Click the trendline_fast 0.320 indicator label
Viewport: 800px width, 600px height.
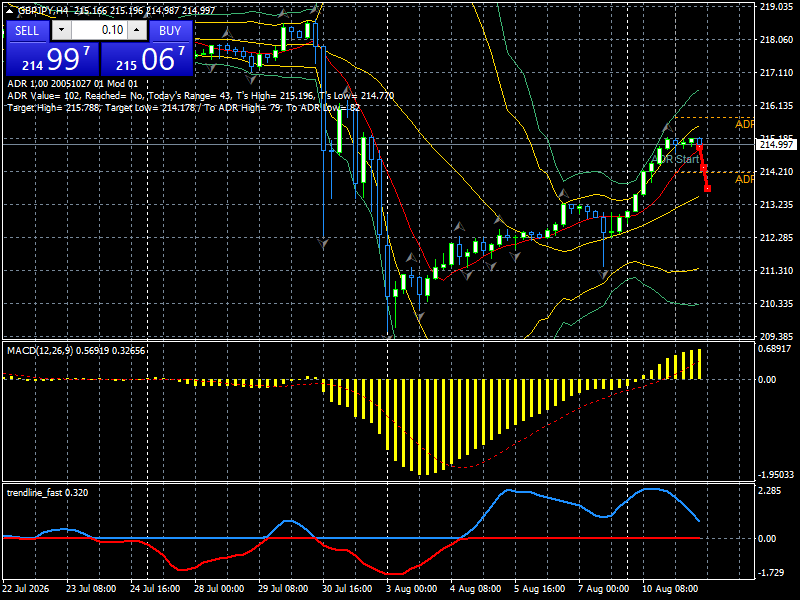coord(47,492)
